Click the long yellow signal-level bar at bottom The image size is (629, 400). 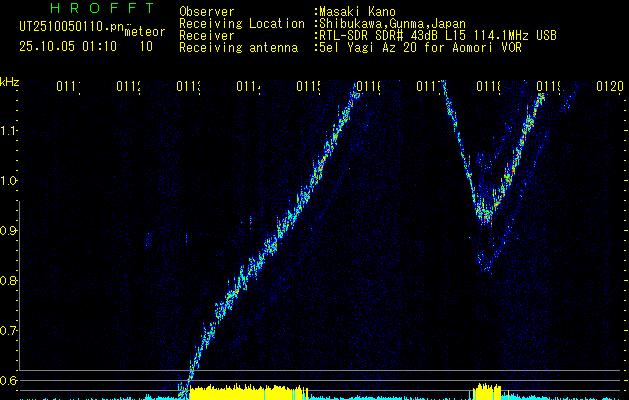coord(249,392)
